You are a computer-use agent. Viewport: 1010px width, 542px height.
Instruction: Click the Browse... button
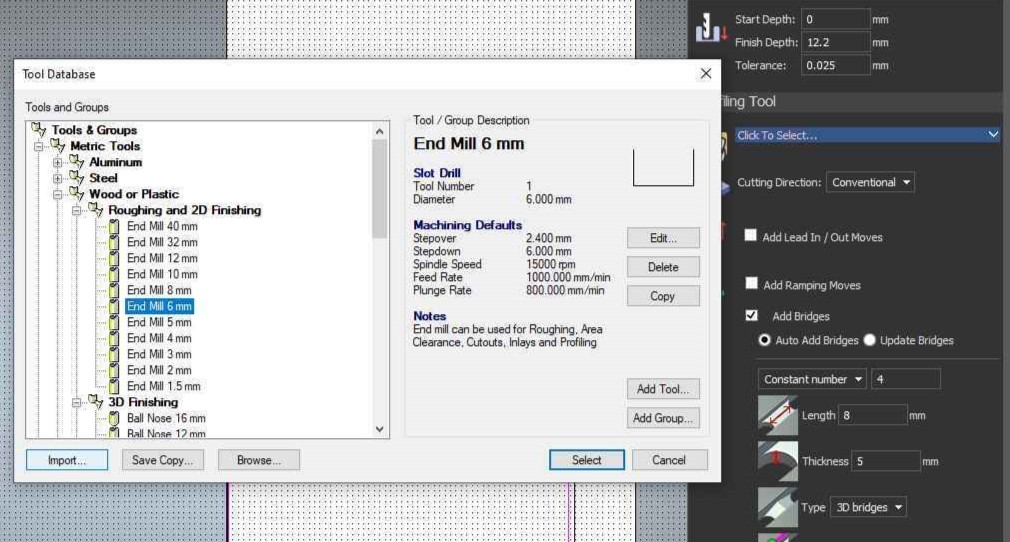tap(258, 460)
